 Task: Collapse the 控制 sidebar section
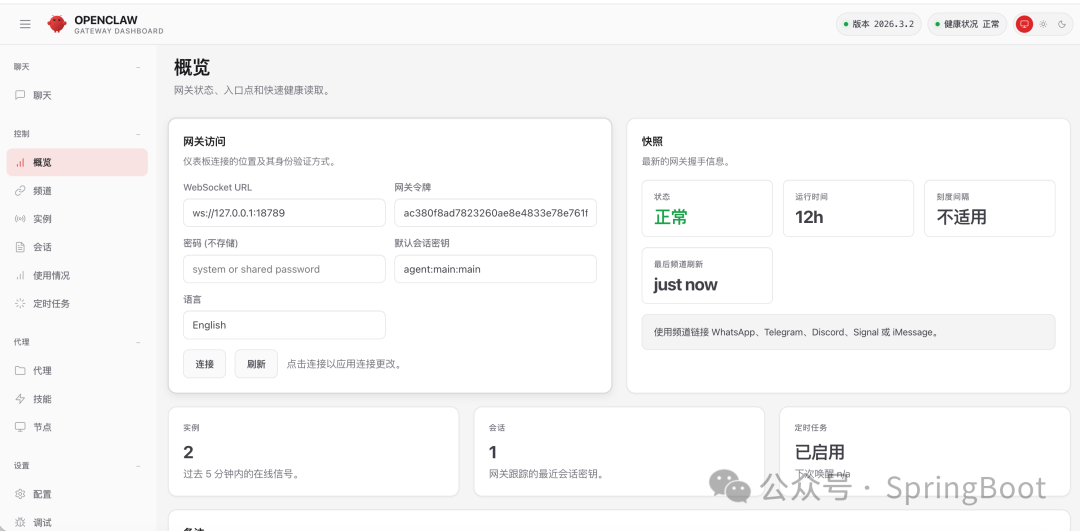(x=138, y=134)
